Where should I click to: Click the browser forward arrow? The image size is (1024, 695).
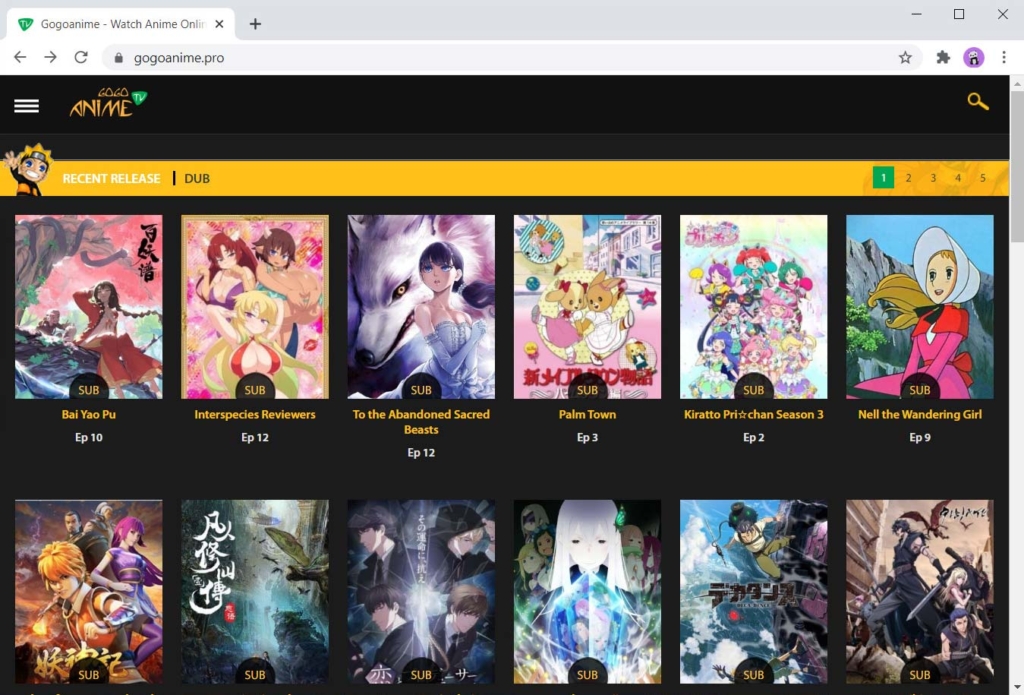(x=50, y=57)
